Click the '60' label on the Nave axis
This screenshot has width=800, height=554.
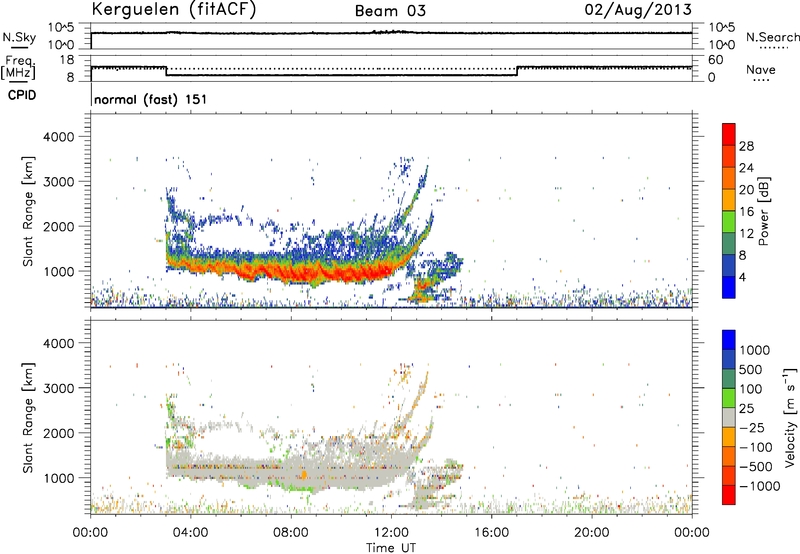(x=716, y=60)
